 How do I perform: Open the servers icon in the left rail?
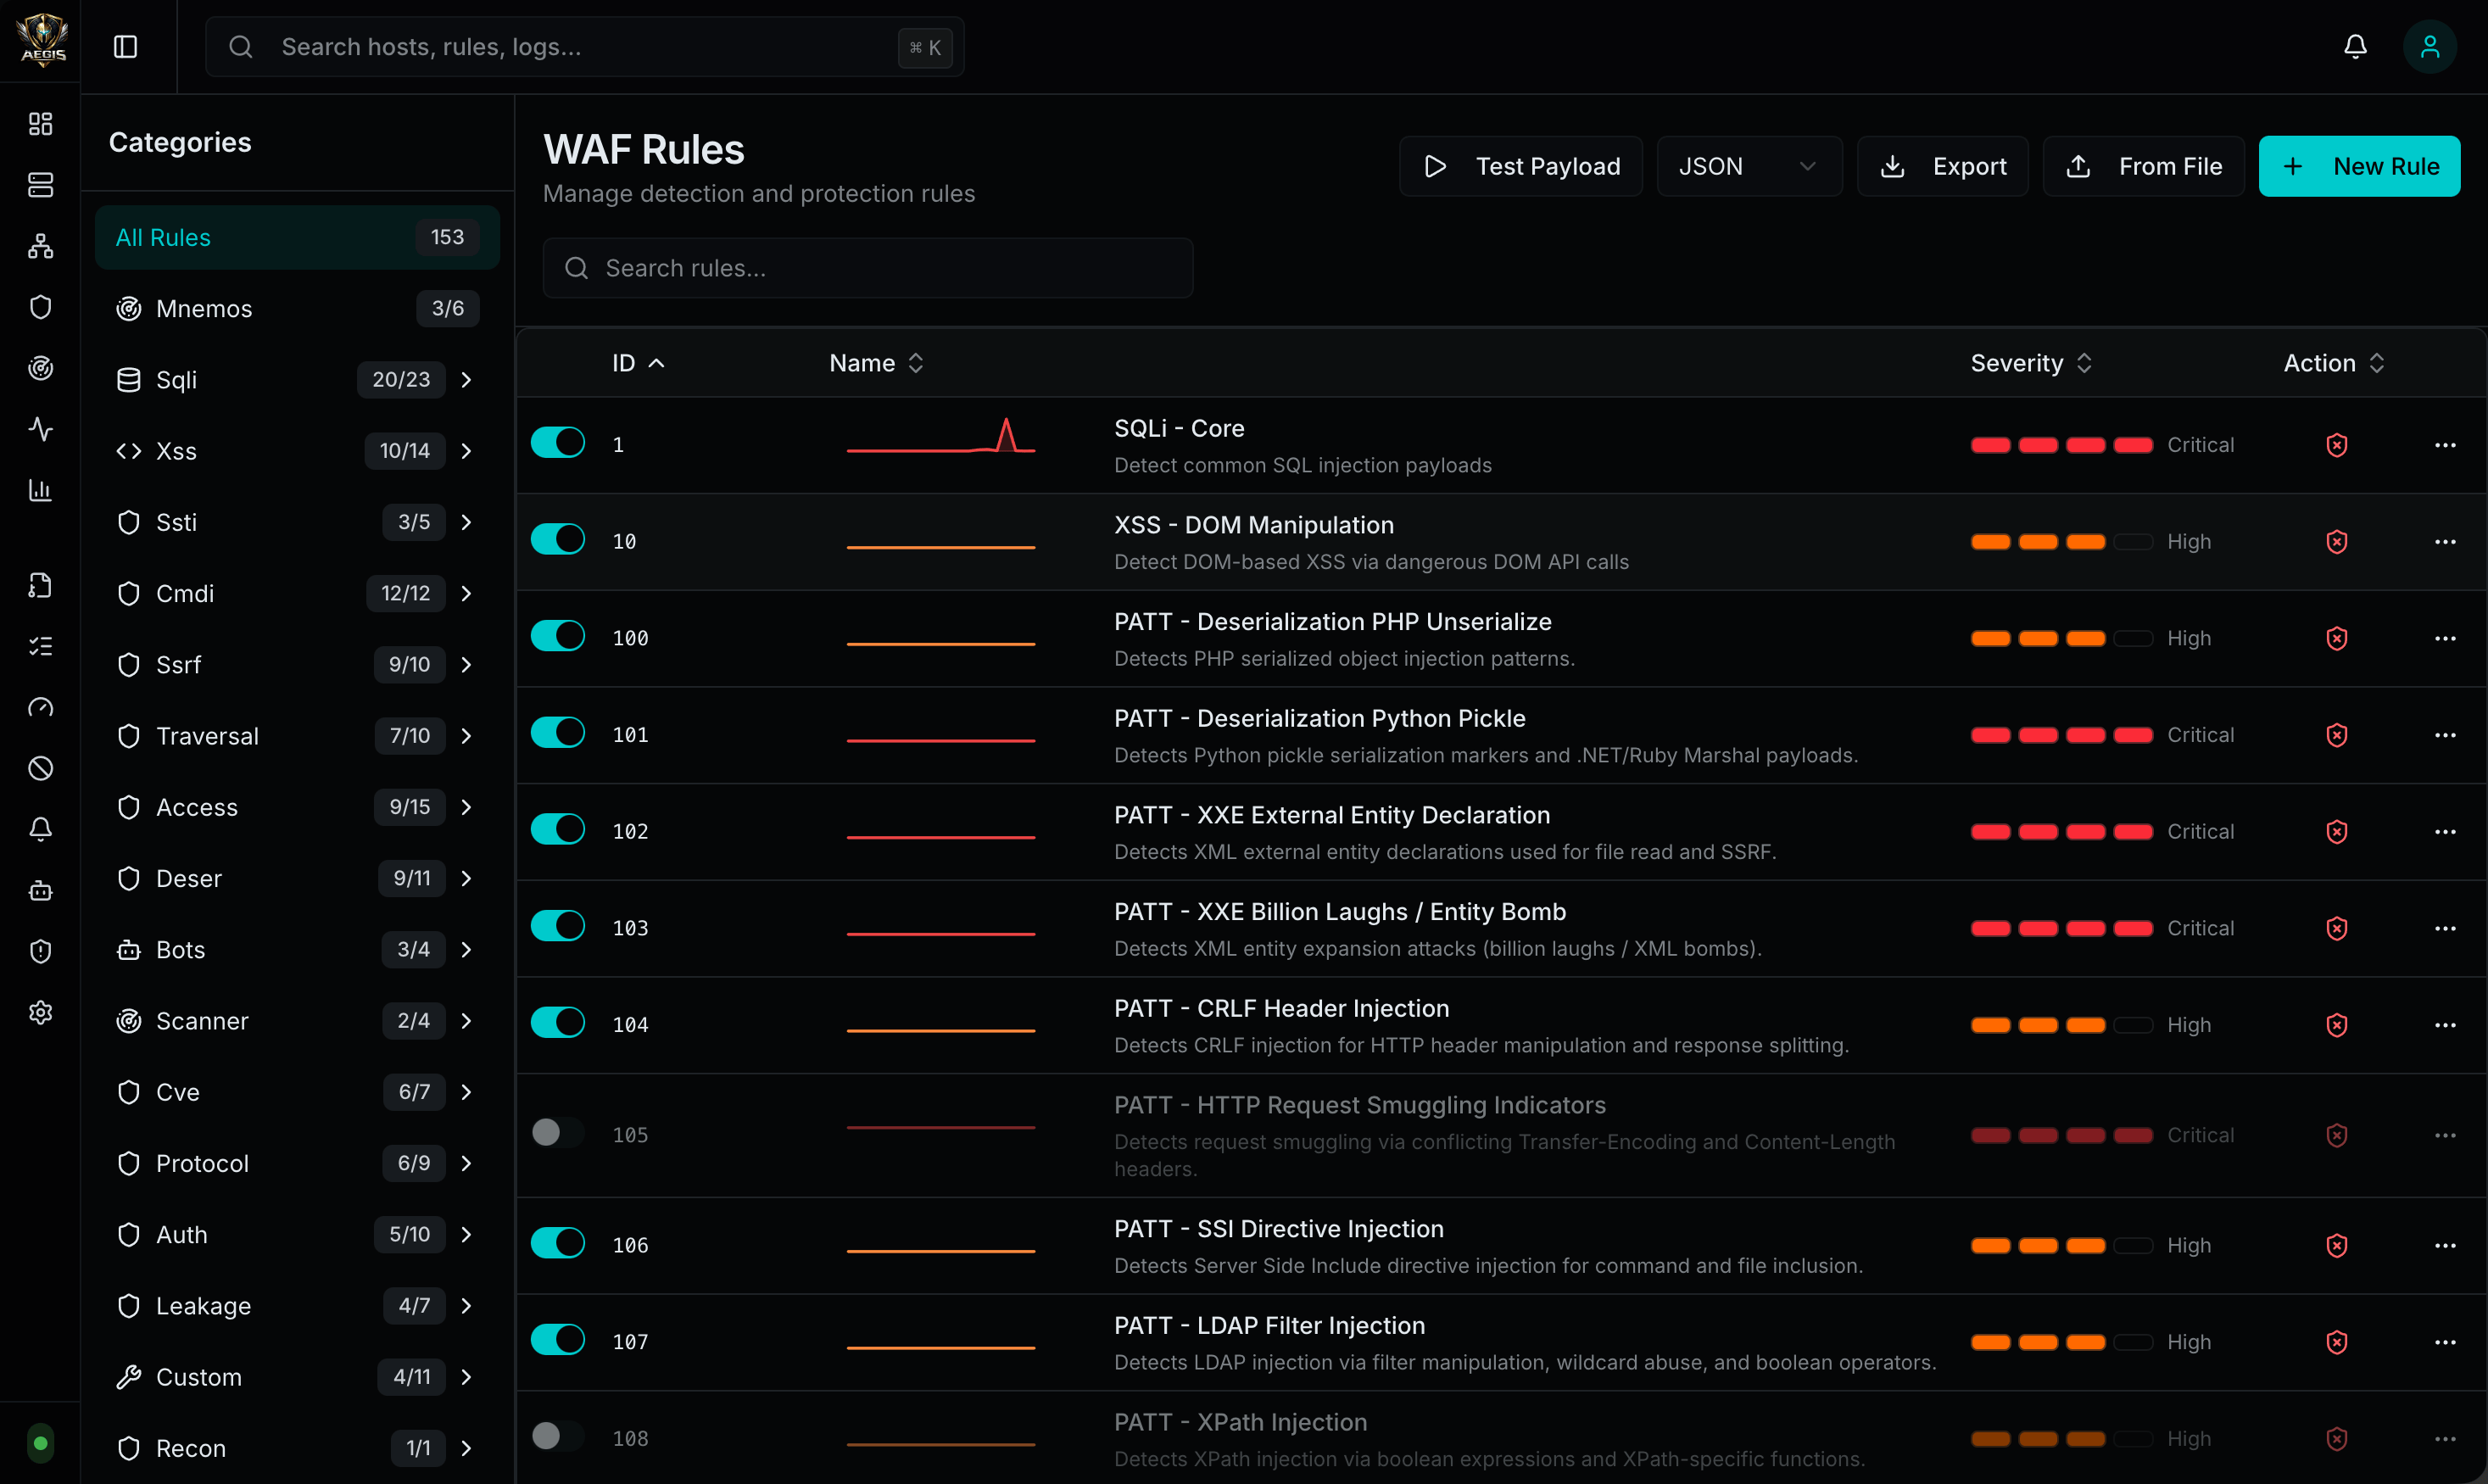[40, 184]
